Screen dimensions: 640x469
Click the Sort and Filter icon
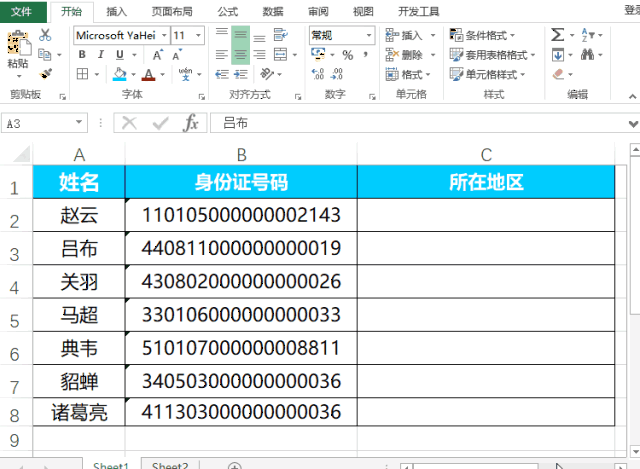(x=588, y=35)
